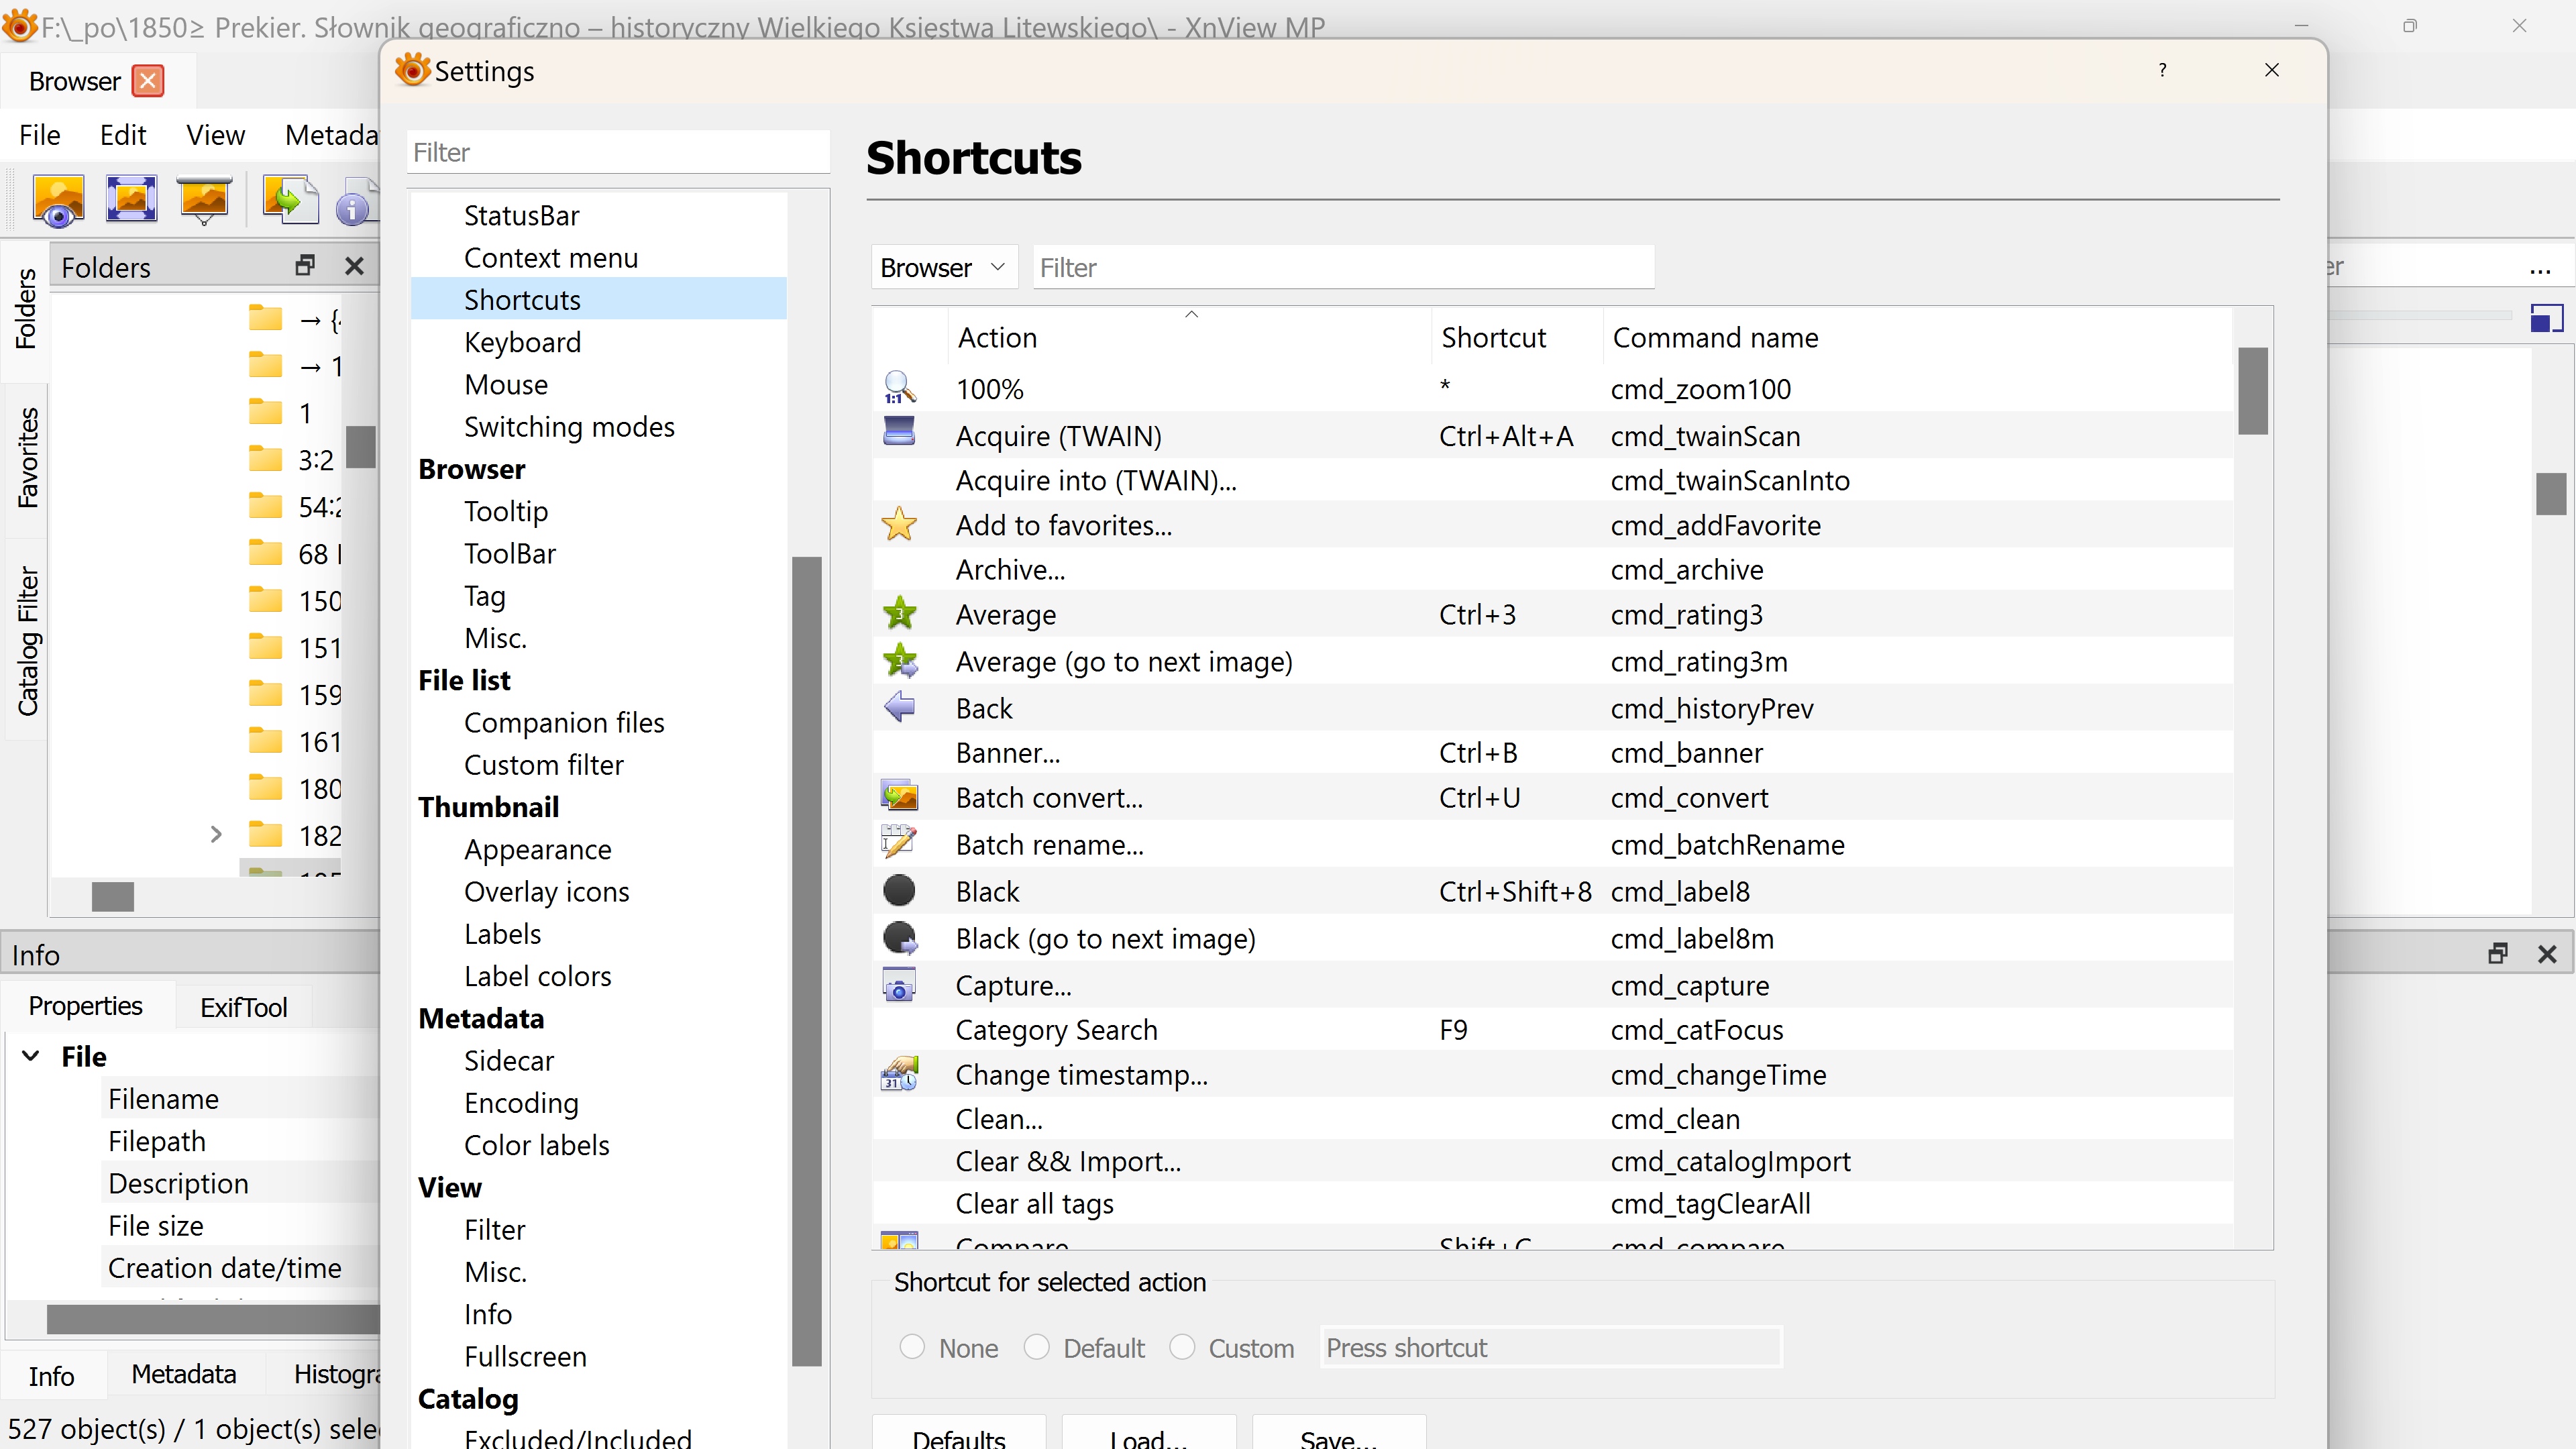Select Keyboard in the settings tree
The width and height of the screenshot is (2576, 1449).
tap(522, 342)
